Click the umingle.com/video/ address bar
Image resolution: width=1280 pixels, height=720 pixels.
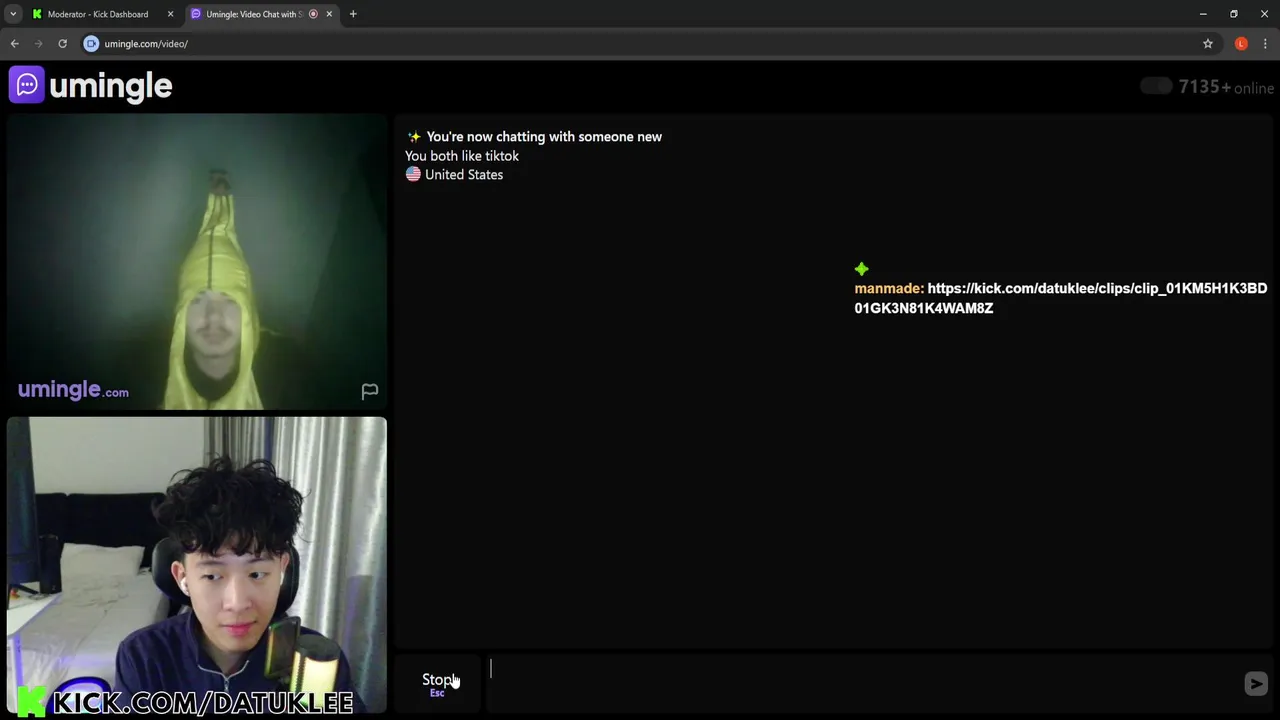coord(640,44)
